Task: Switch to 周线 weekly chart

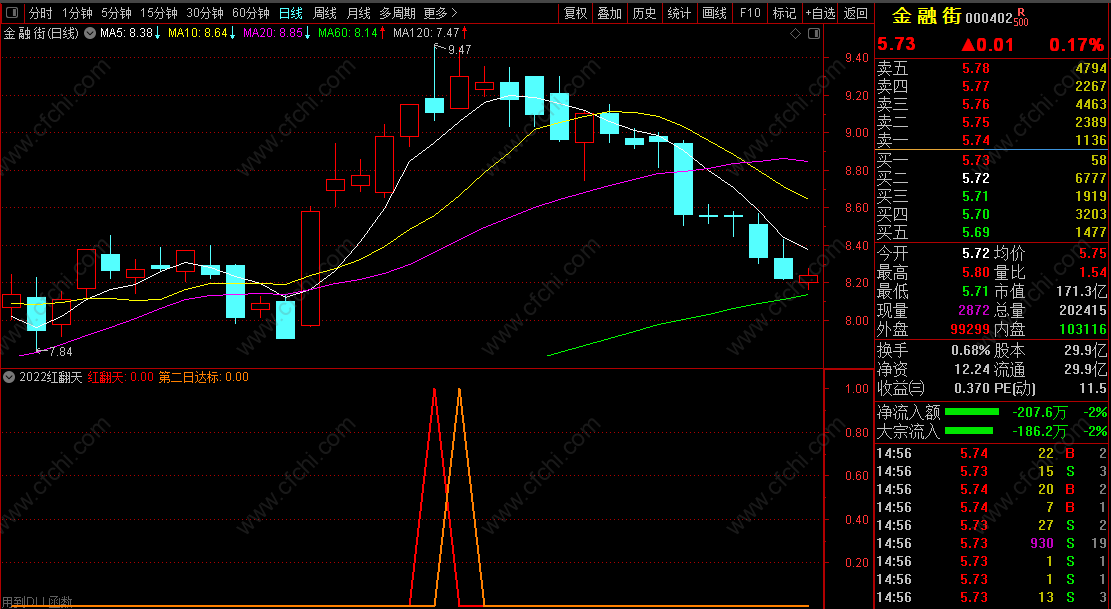Action: [325, 13]
